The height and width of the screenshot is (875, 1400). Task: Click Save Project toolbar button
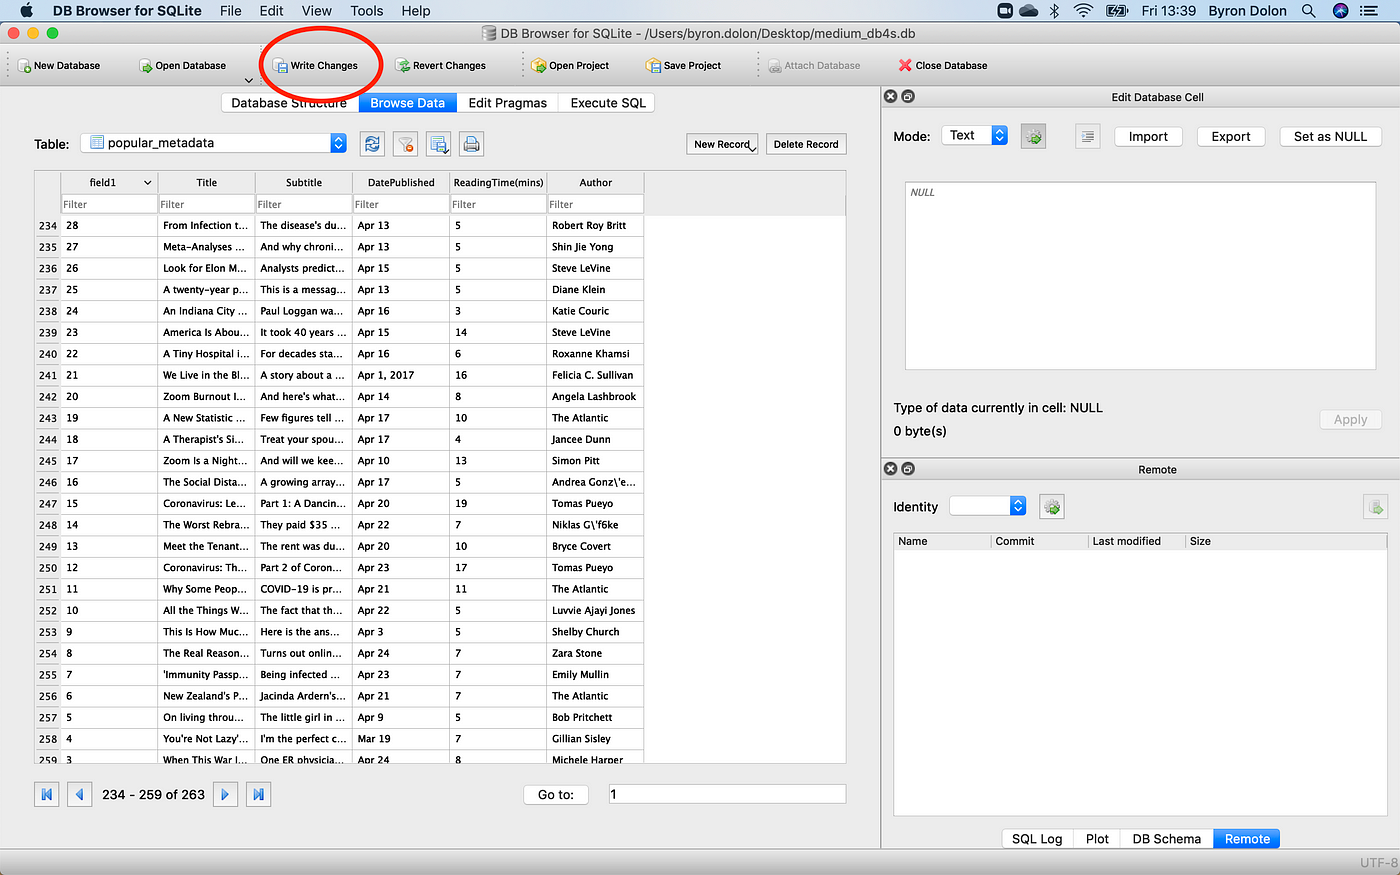(x=684, y=66)
